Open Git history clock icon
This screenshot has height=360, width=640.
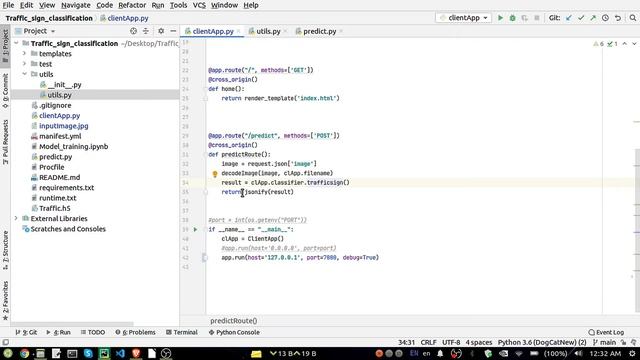(605, 18)
